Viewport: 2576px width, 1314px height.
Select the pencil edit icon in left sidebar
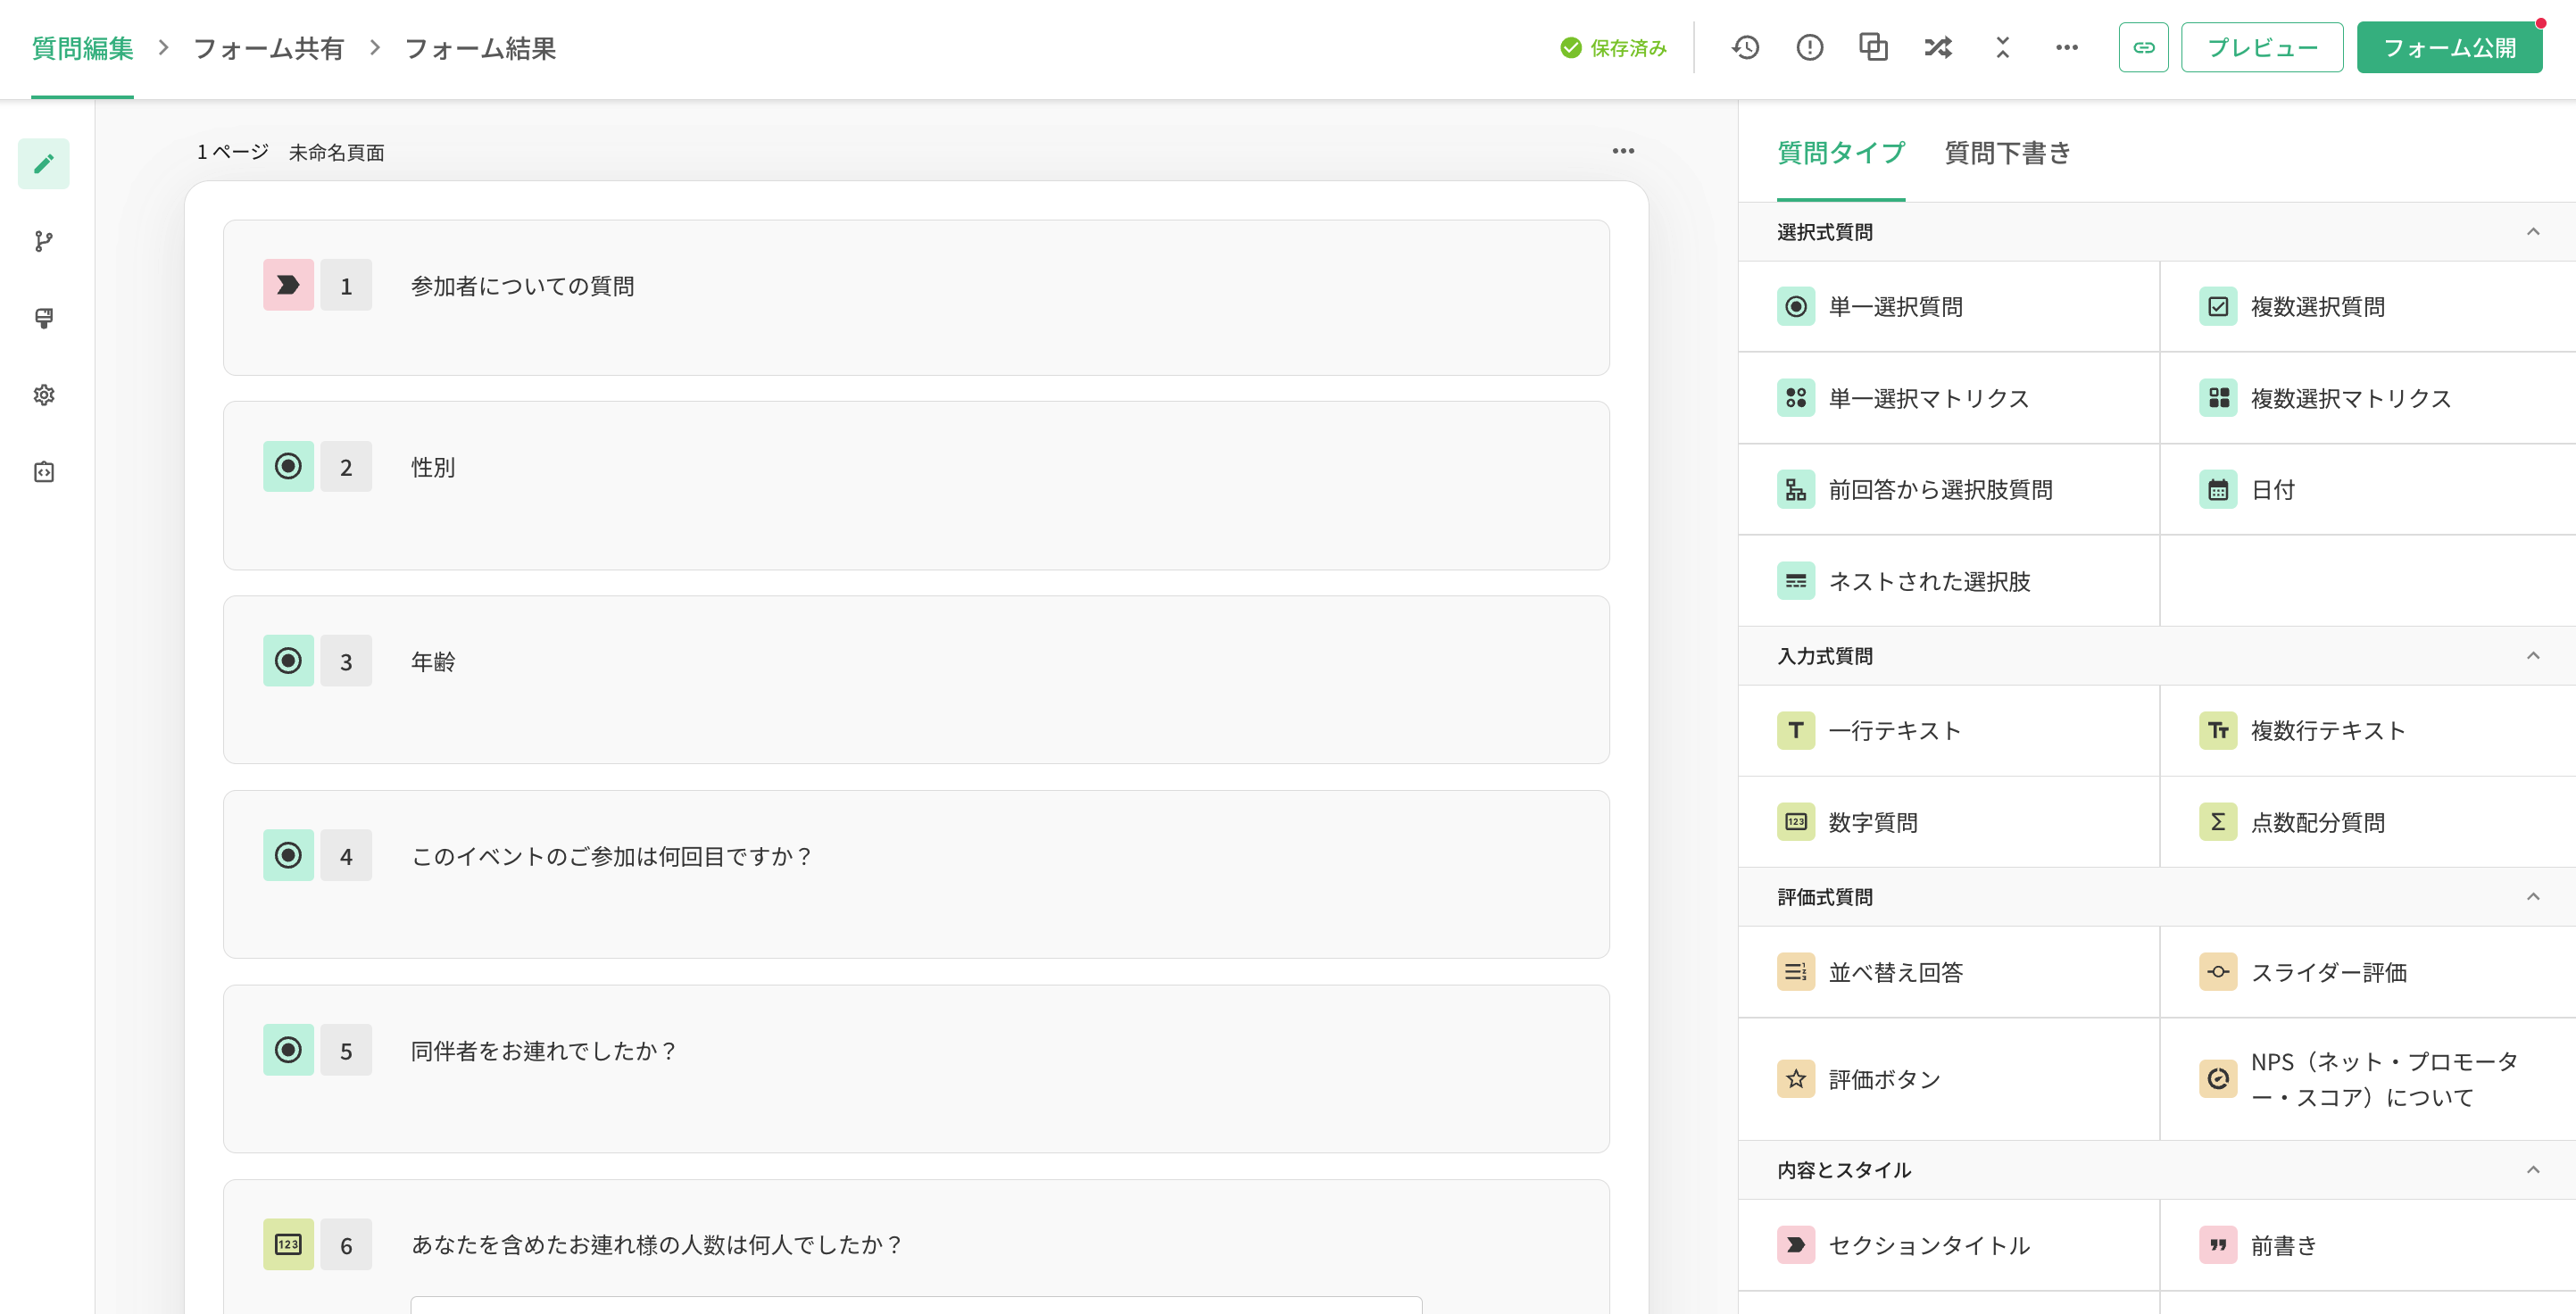click(x=44, y=164)
